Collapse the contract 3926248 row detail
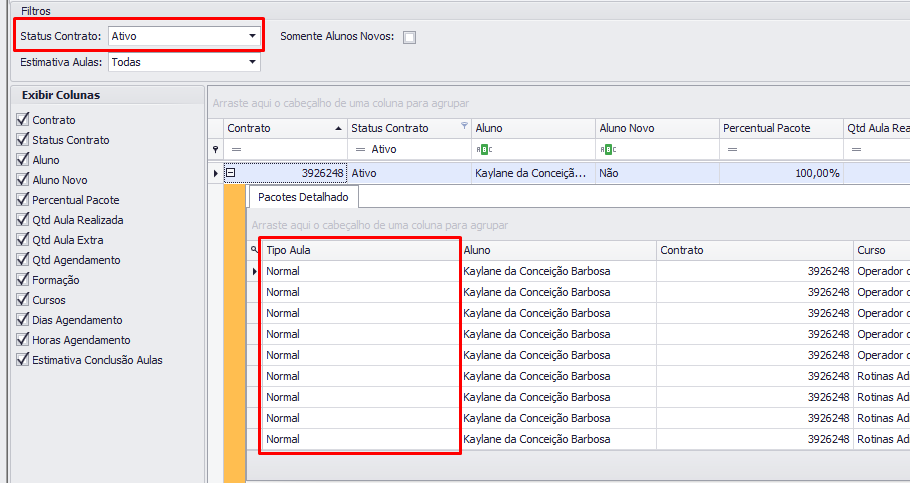This screenshot has width=910, height=483. [x=230, y=173]
